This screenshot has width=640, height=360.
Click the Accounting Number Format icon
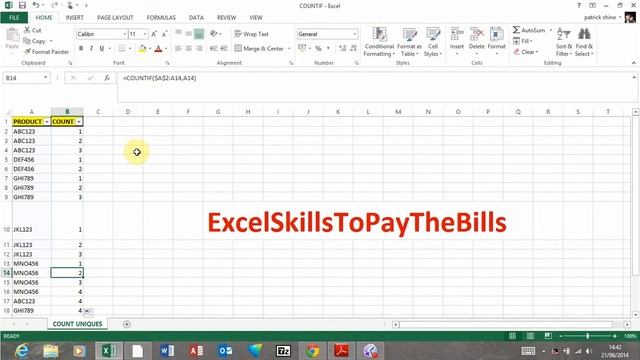coord(302,49)
